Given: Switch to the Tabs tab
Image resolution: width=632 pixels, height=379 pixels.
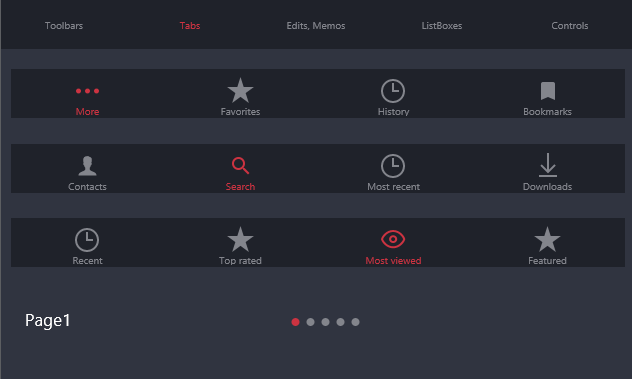Looking at the screenshot, I should (x=190, y=26).
